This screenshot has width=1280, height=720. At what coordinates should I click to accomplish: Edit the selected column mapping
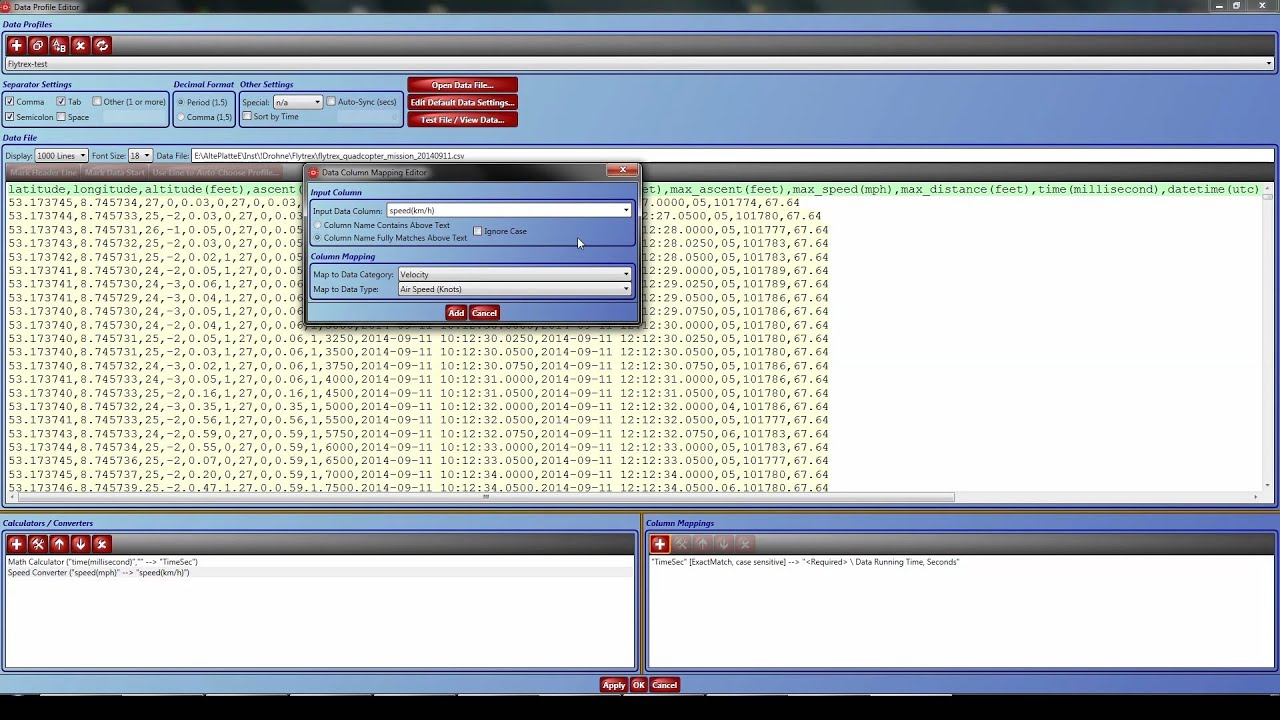(681, 544)
